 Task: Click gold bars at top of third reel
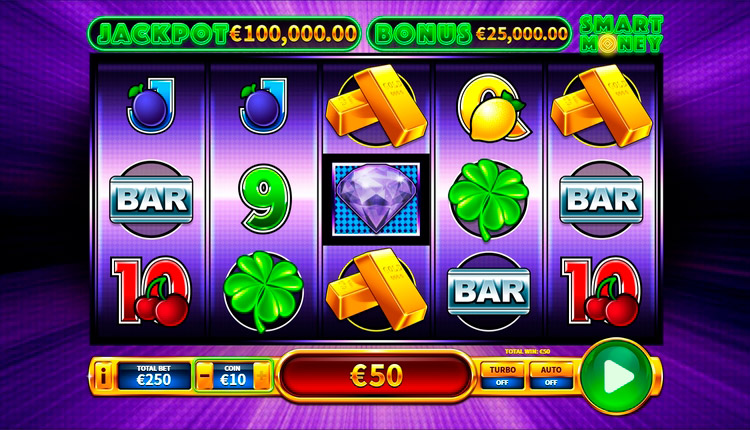[376, 106]
